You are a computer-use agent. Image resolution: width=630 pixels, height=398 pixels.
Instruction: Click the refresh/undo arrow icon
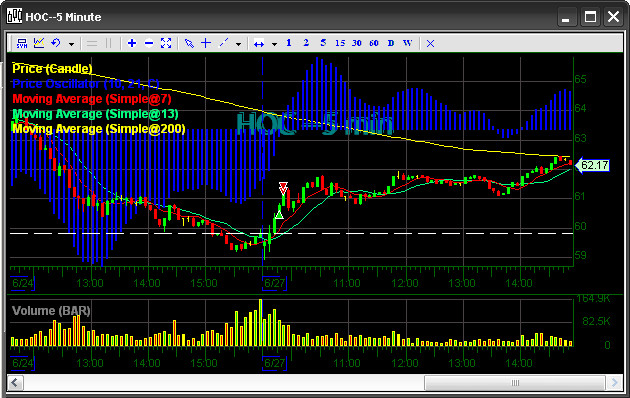(x=56, y=43)
